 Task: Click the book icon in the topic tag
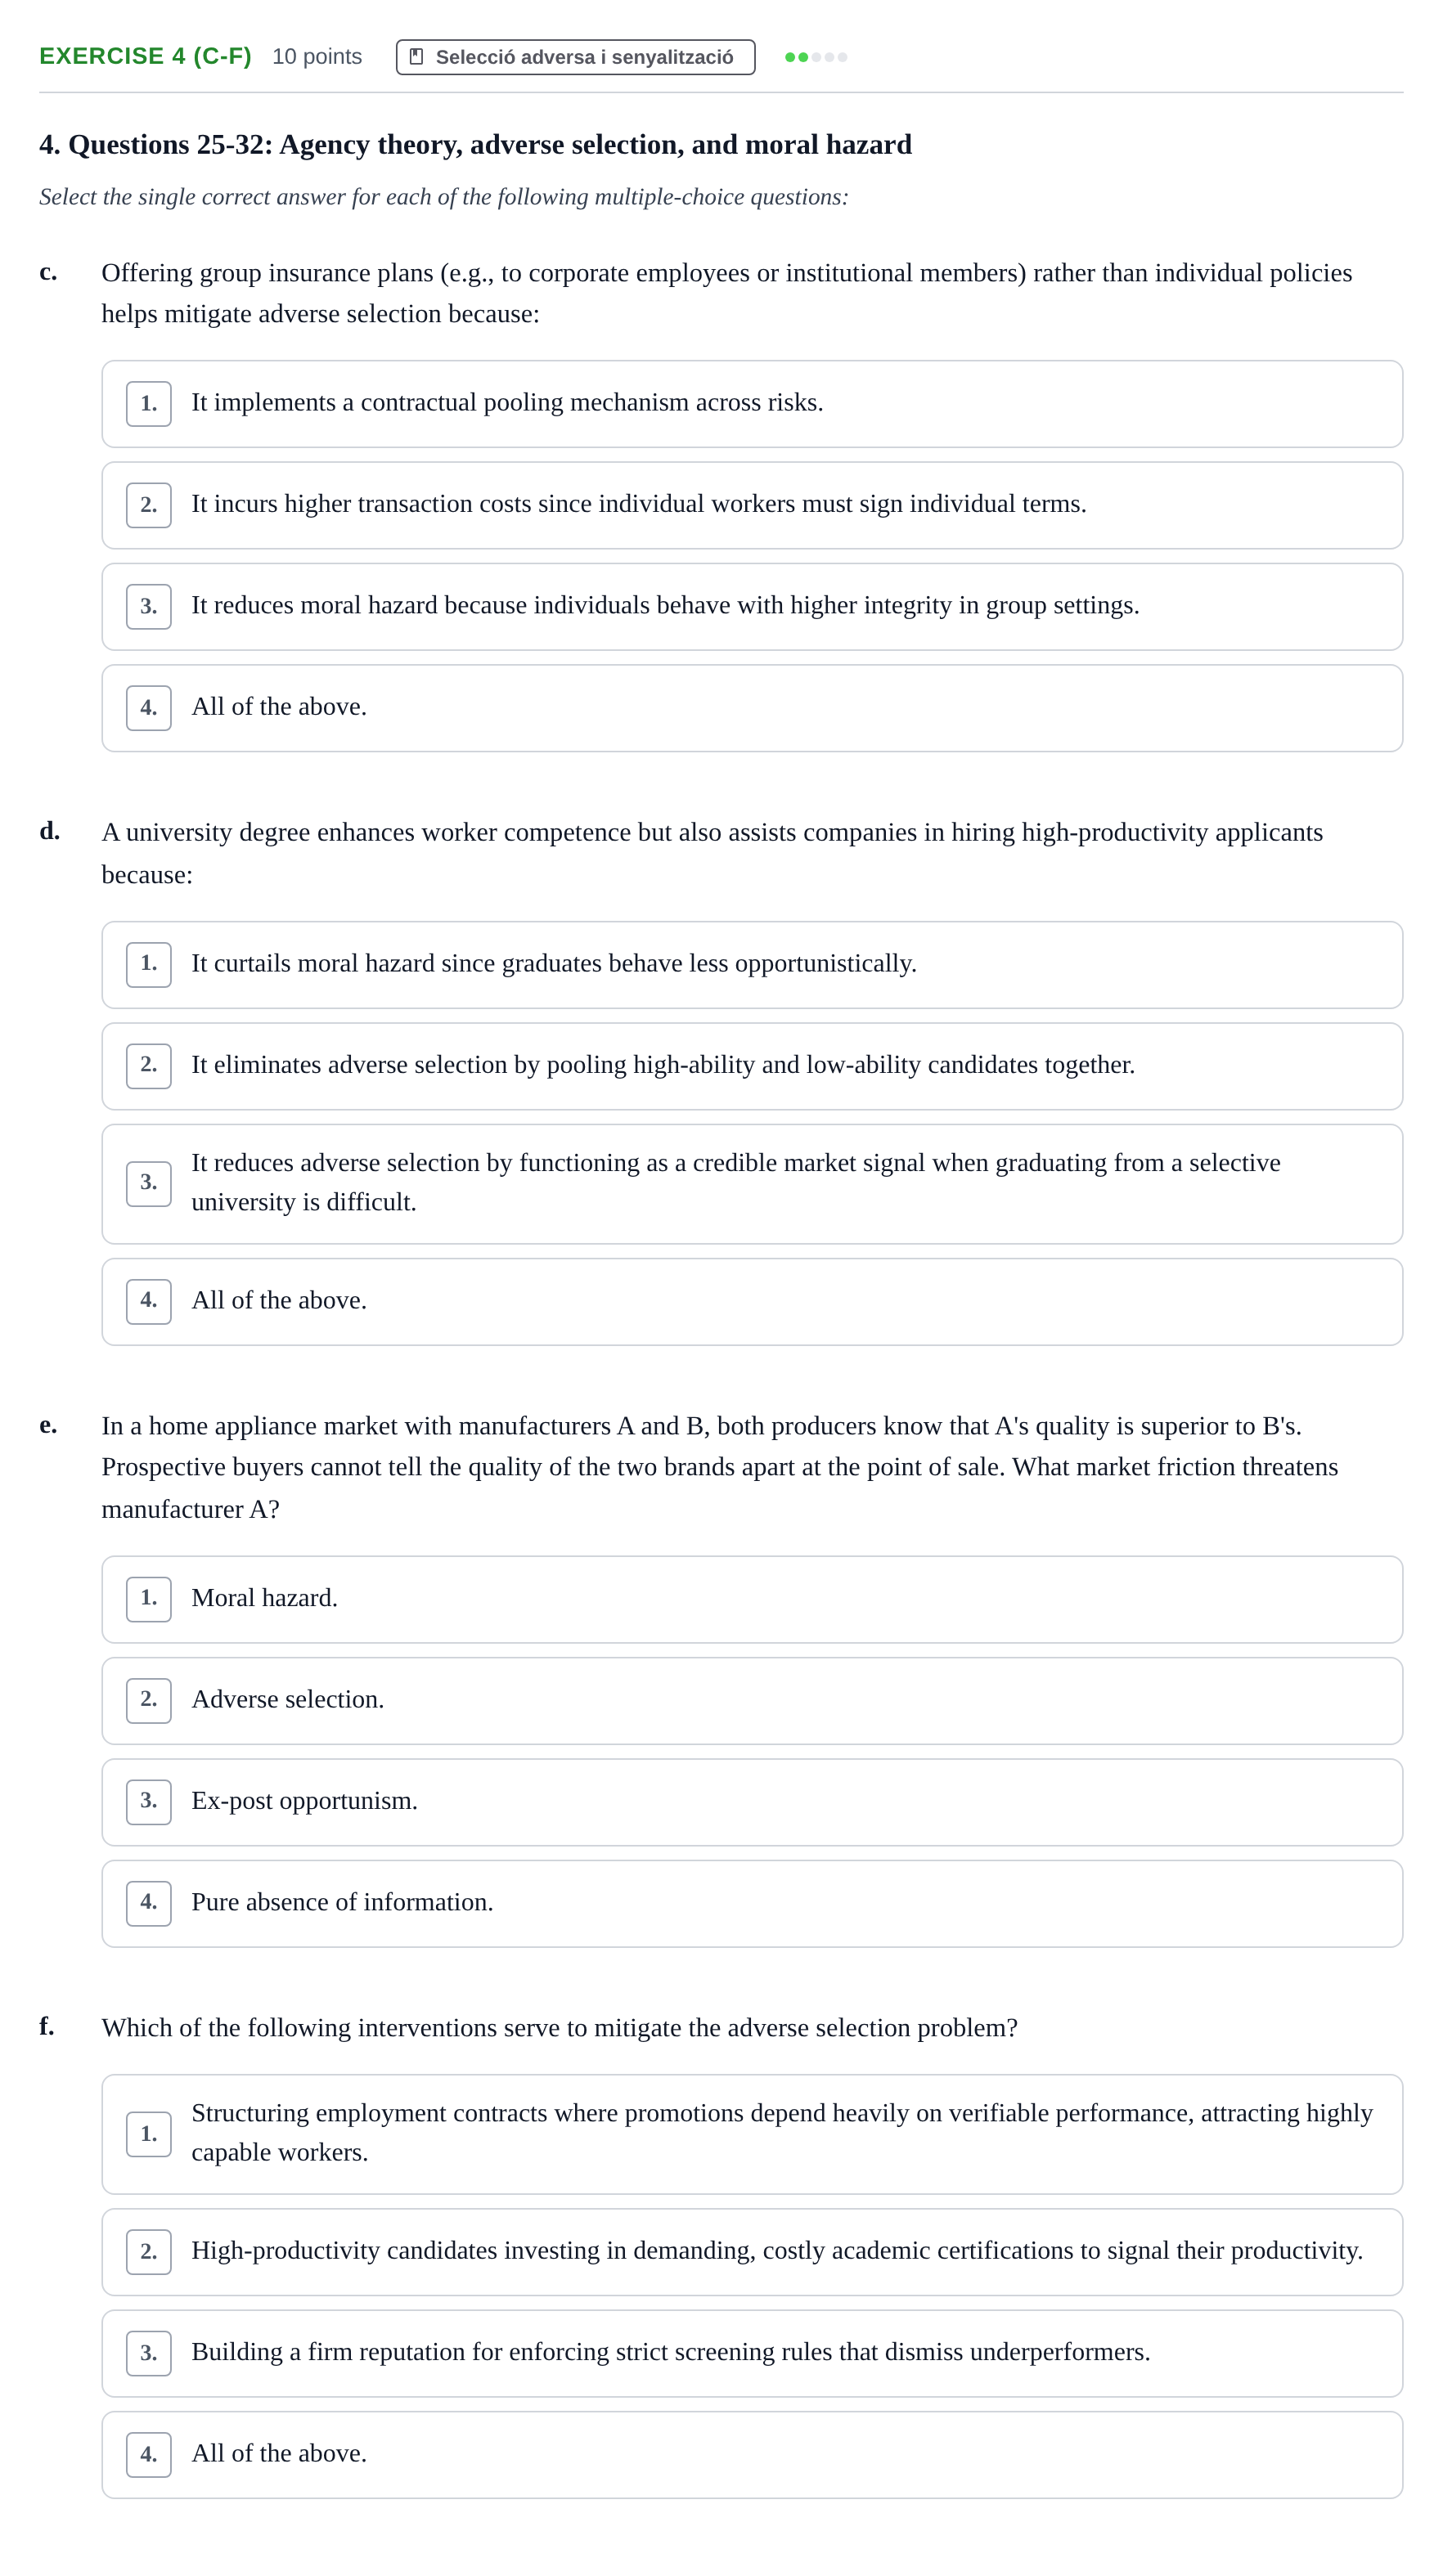pyautogui.click(x=416, y=57)
